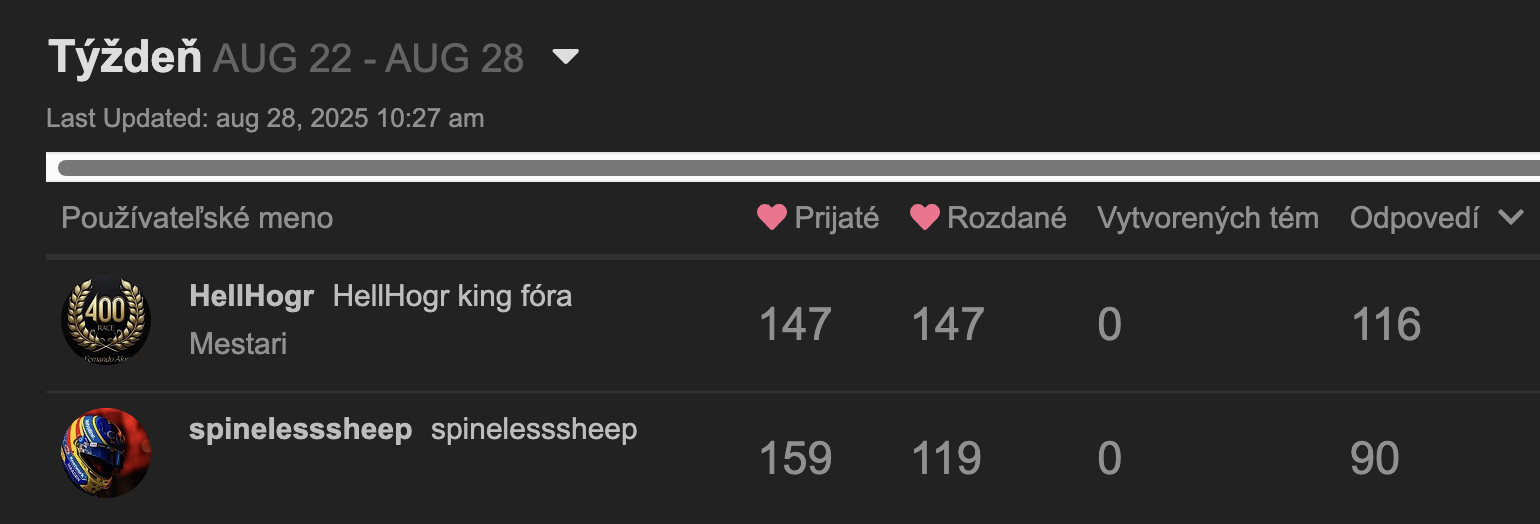
Task: Click the AUG 22 - AUG 28 date range
Action: coord(368,59)
